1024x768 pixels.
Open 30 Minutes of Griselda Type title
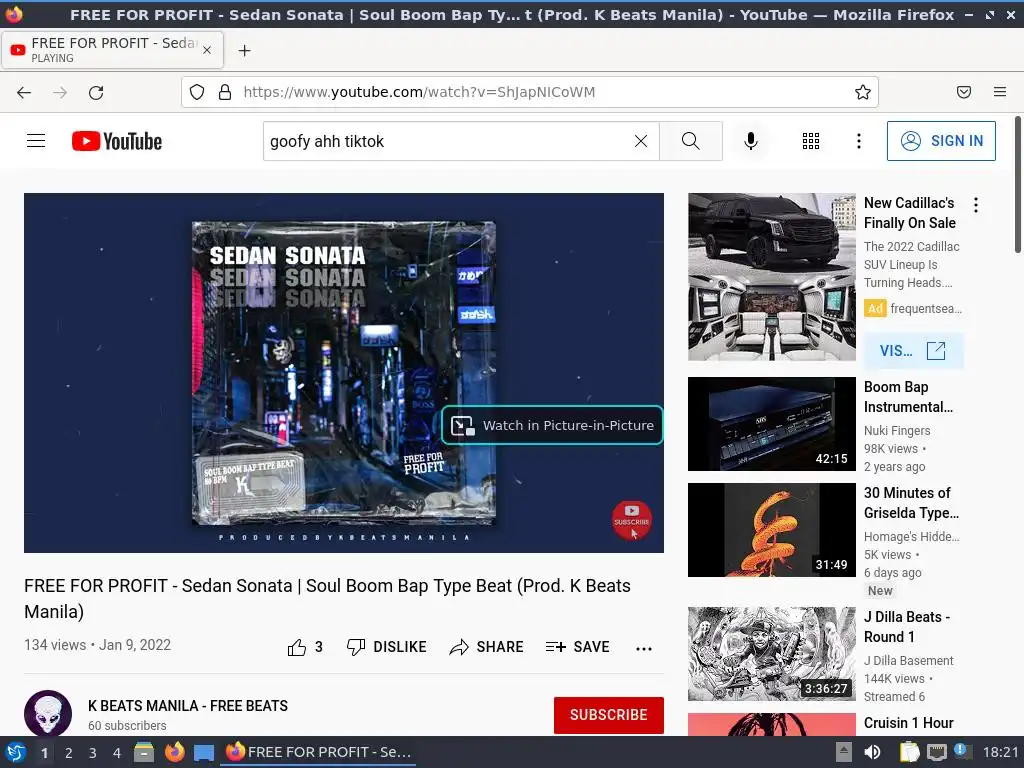912,503
